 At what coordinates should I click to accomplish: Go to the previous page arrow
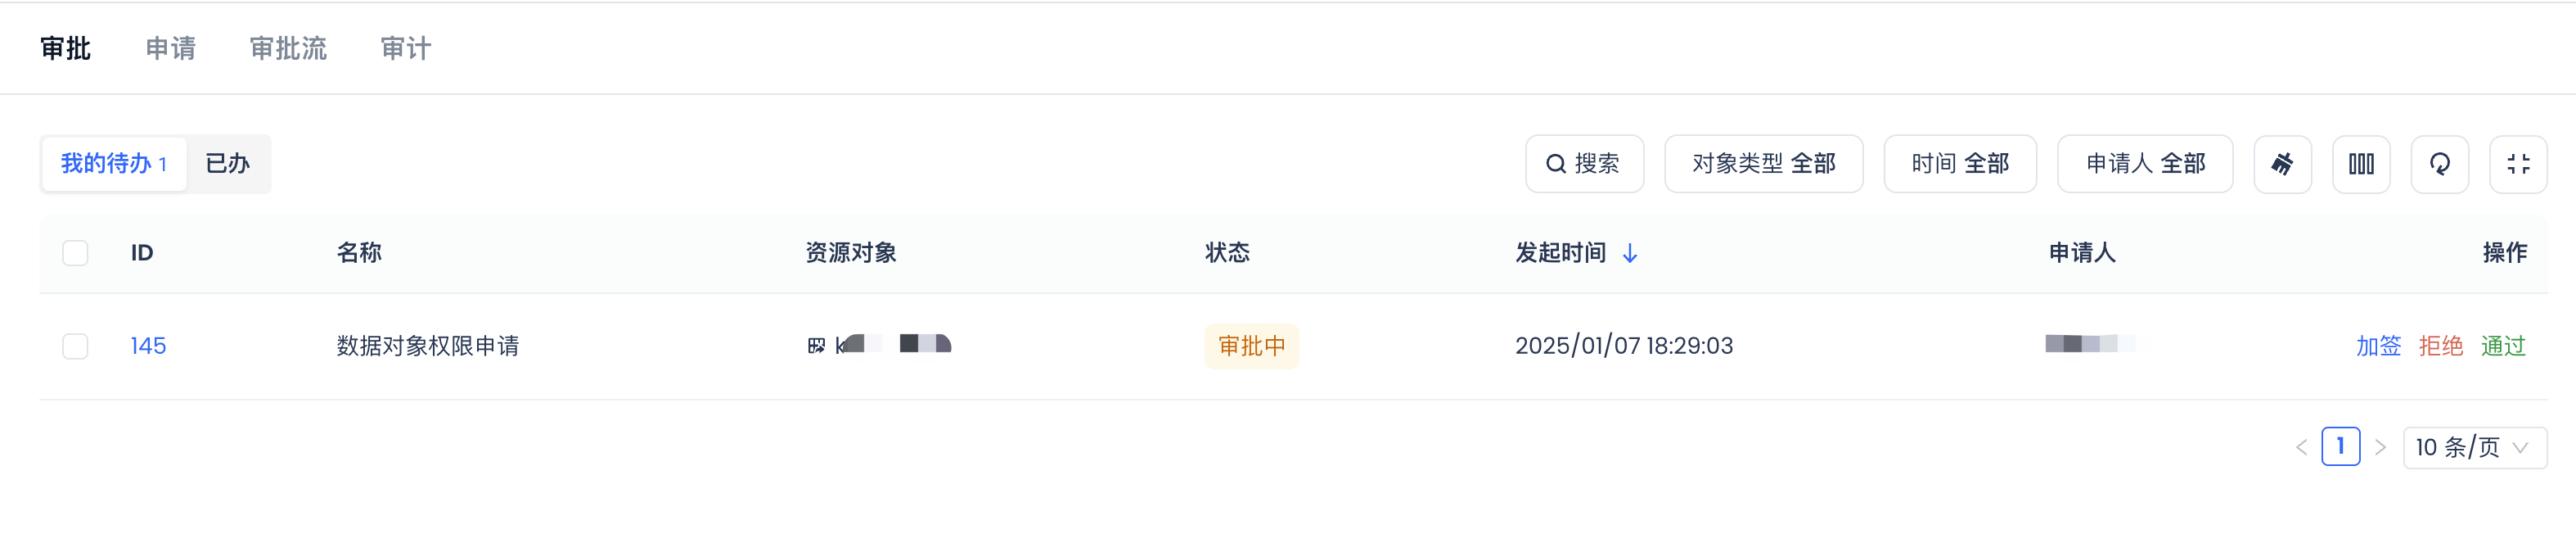pyautogui.click(x=2301, y=447)
